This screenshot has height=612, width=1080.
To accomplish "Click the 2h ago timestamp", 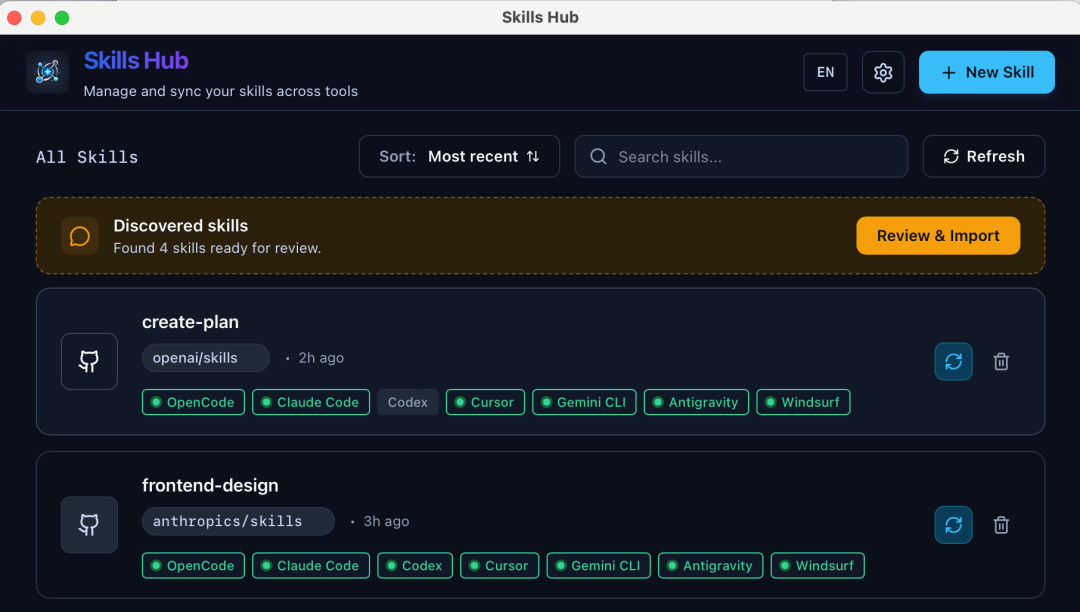I will point(321,358).
